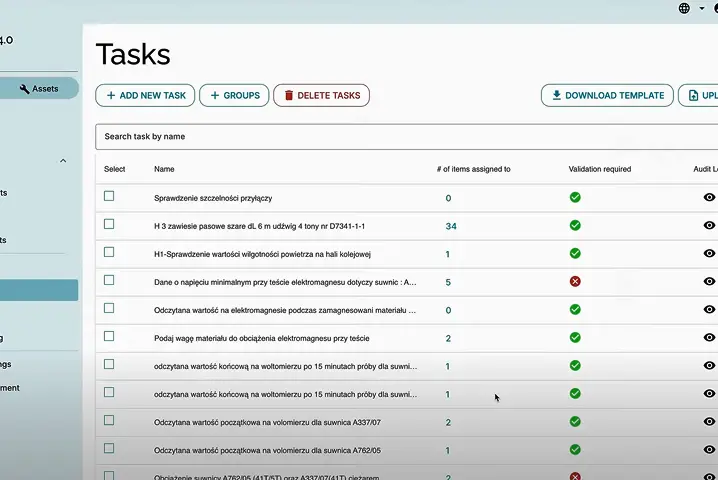Click eye icon for H1-Sprawdzenie wartości row

point(709,254)
